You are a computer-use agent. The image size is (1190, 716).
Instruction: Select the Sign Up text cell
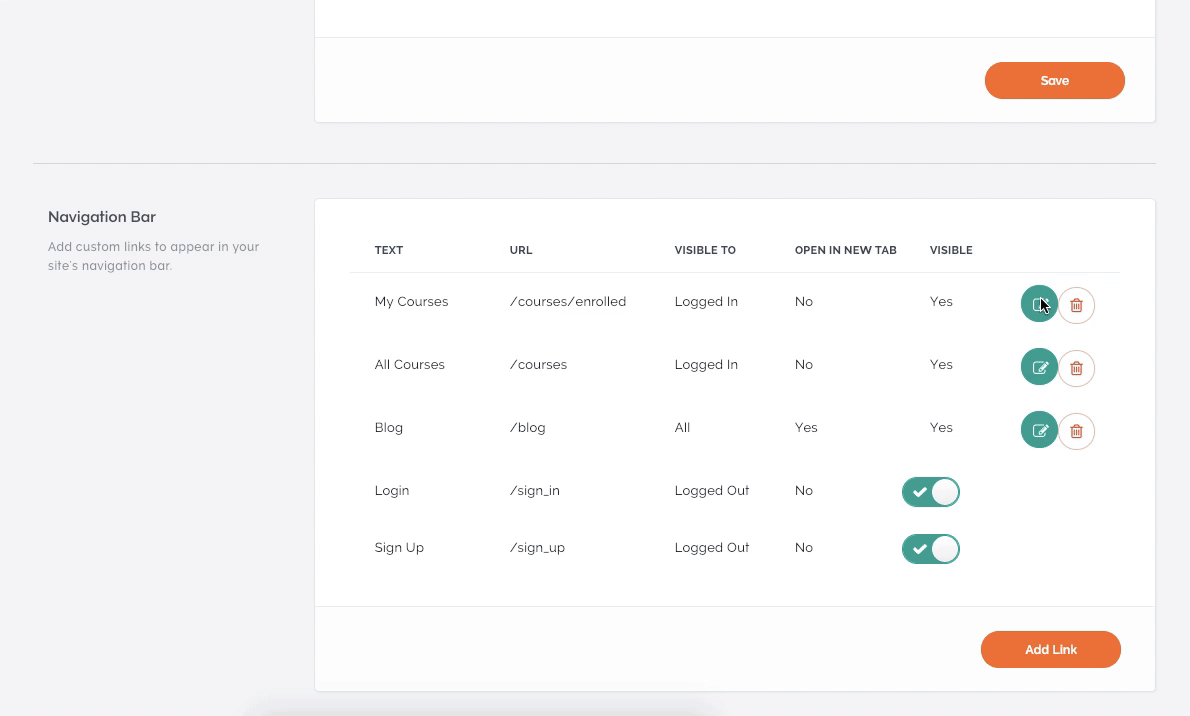click(399, 547)
